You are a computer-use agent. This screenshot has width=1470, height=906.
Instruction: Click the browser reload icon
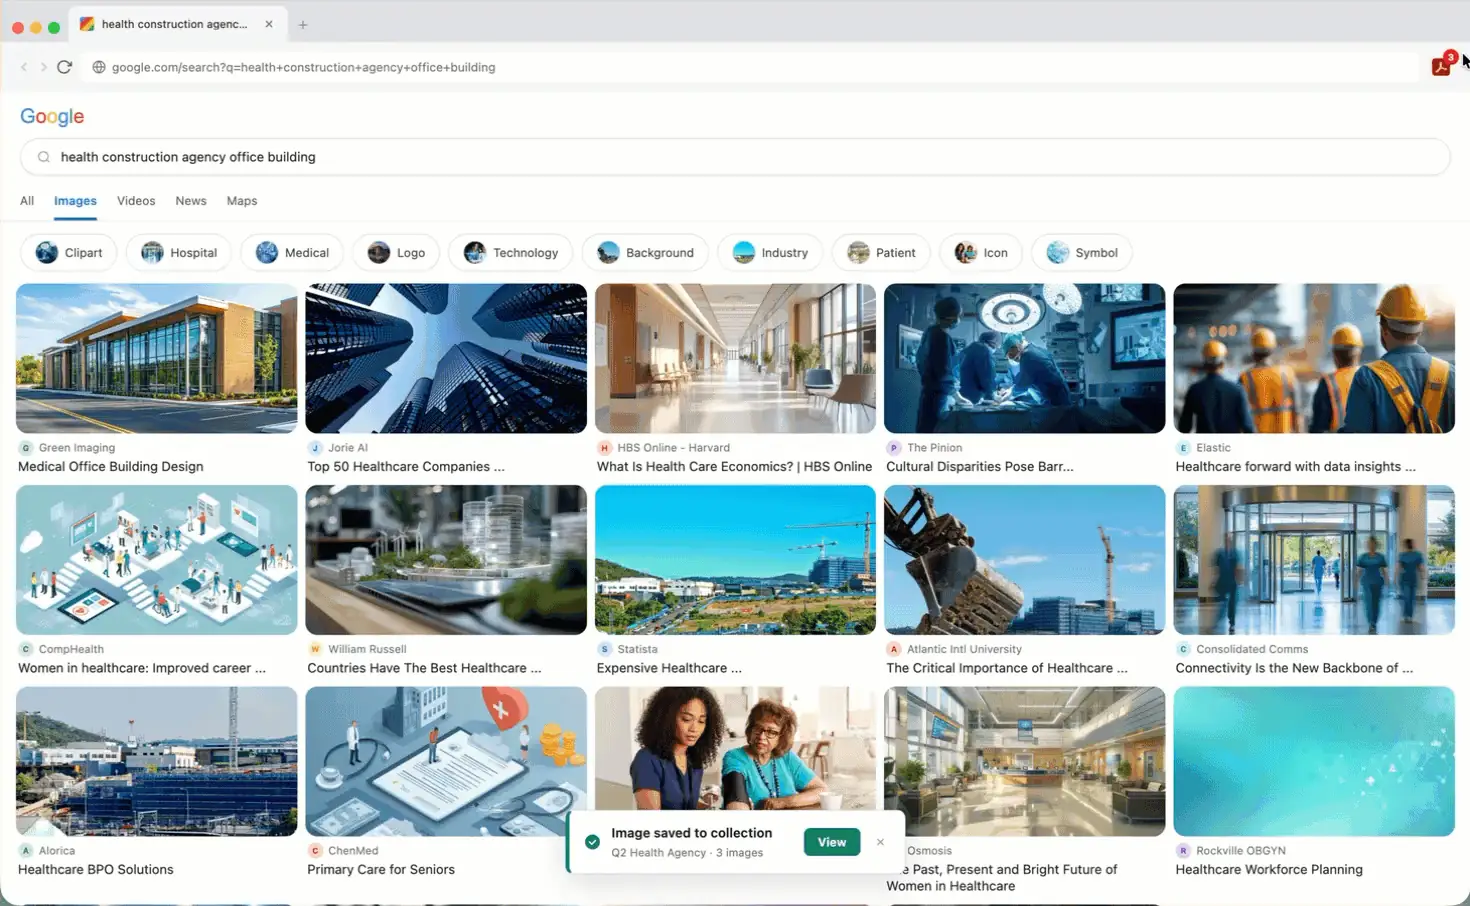tap(65, 67)
